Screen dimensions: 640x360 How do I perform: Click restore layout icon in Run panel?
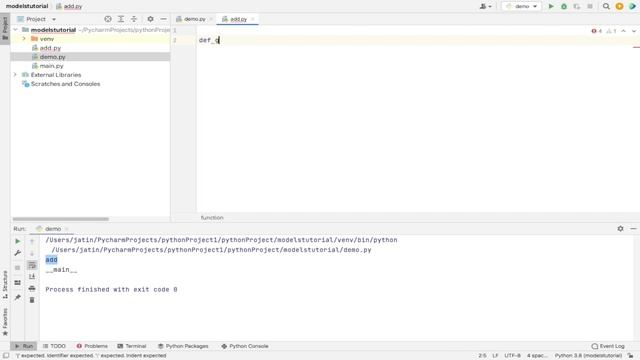18,283
